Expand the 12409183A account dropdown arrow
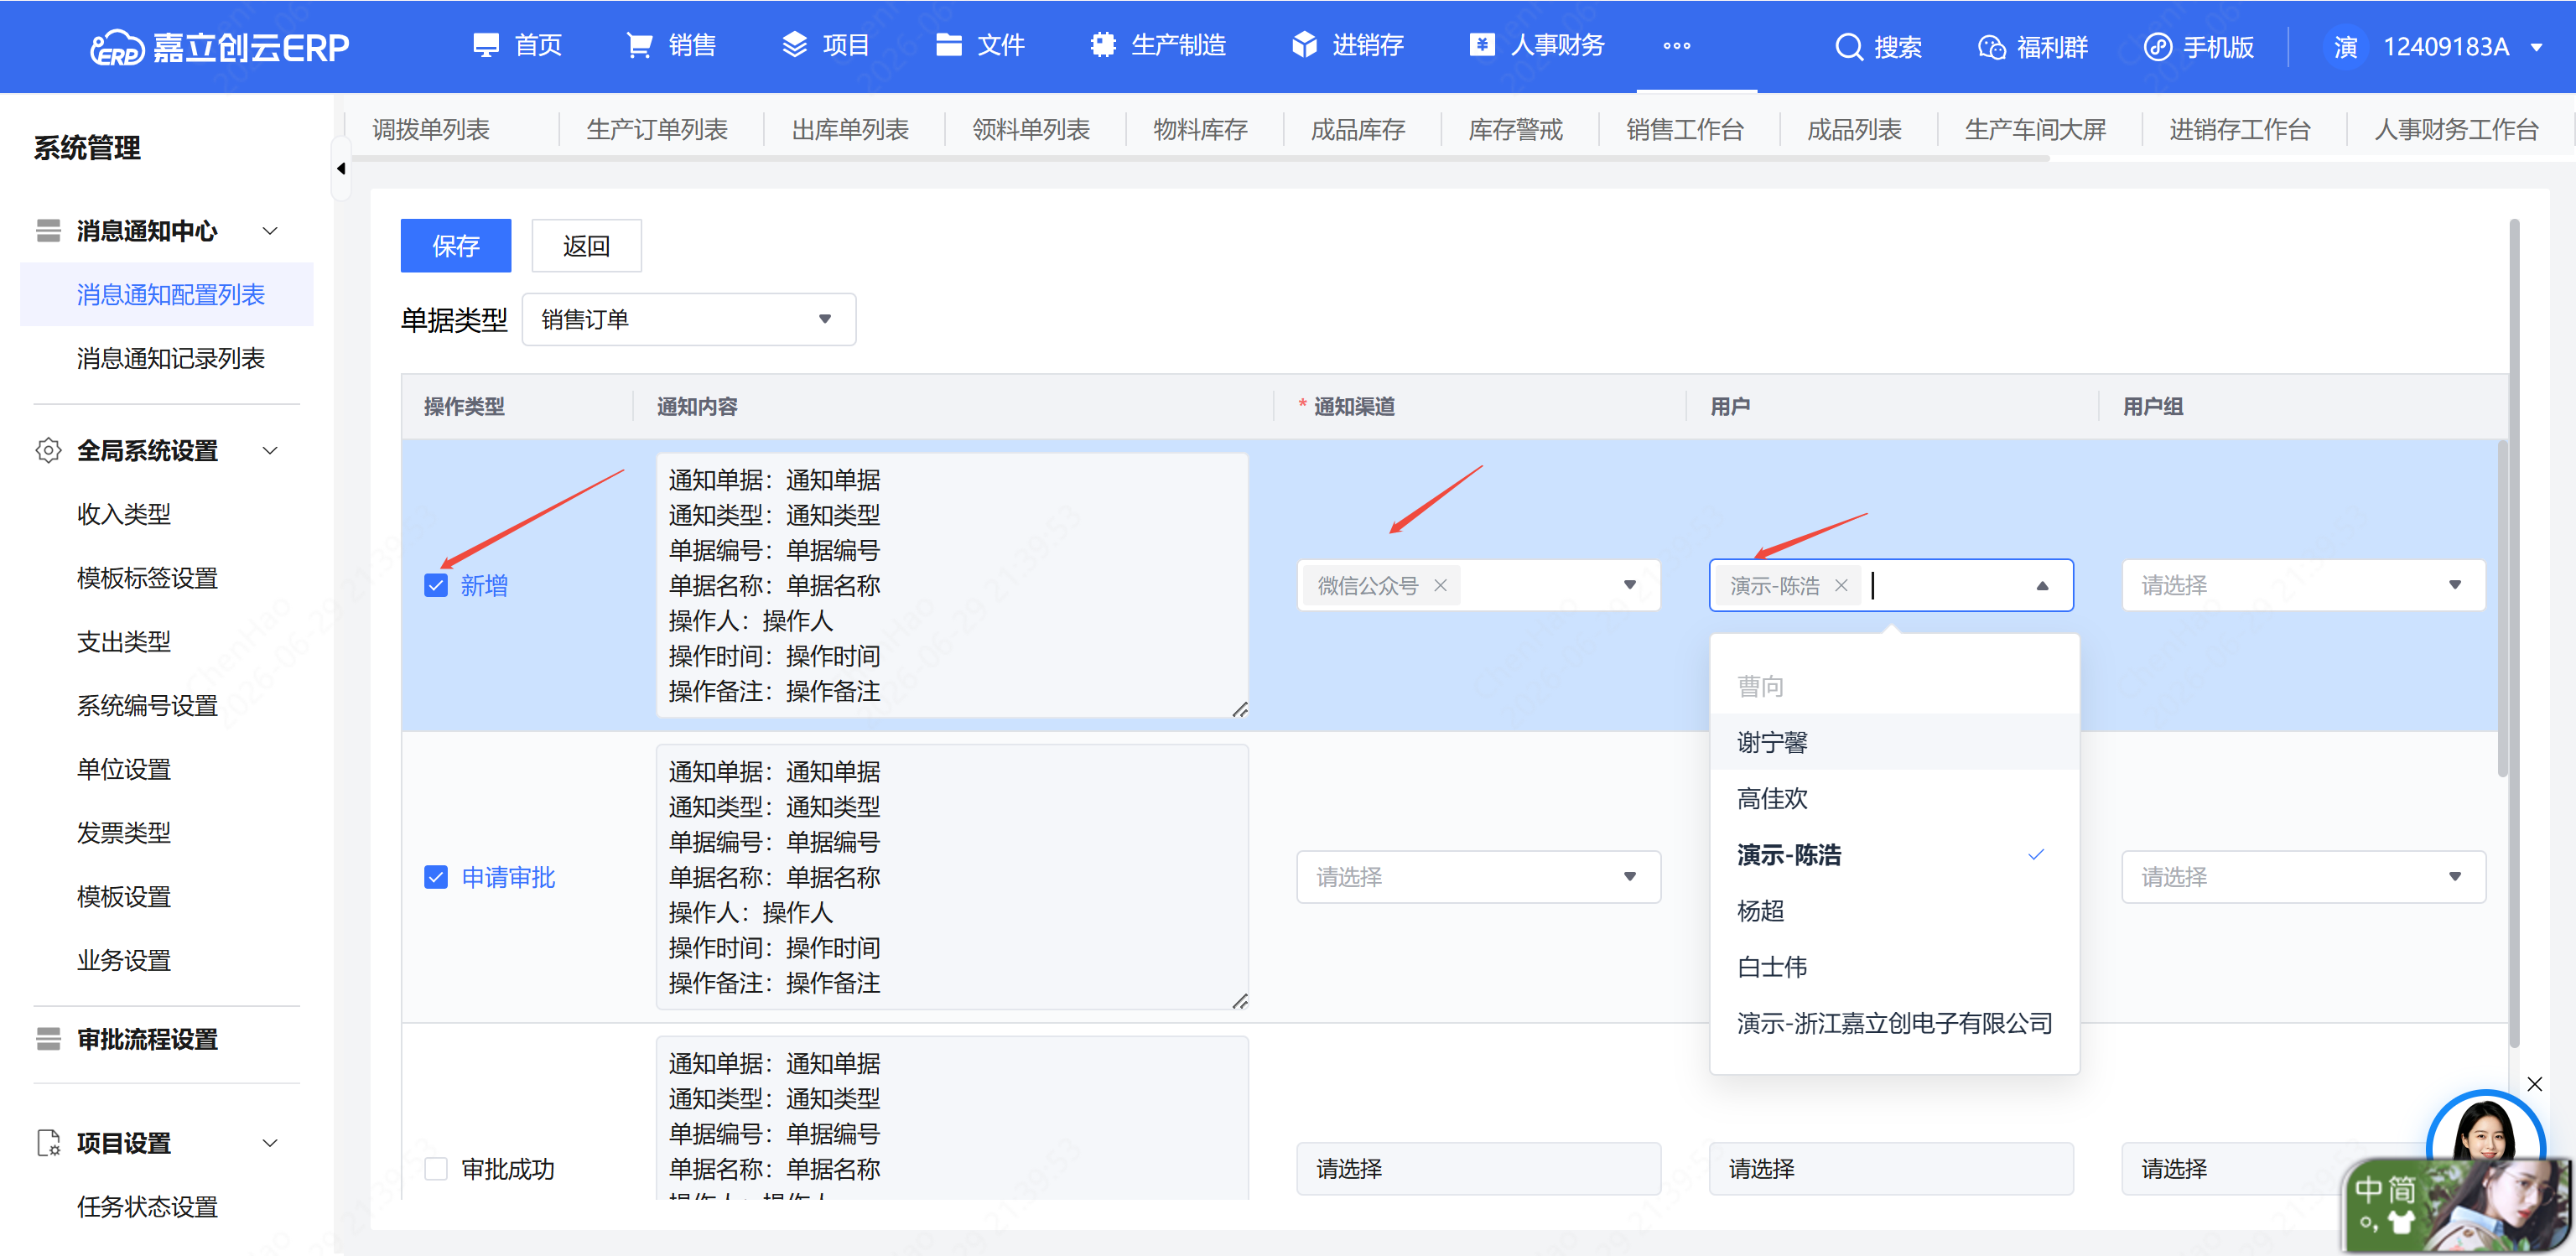The width and height of the screenshot is (2576, 1256). 2537,47
